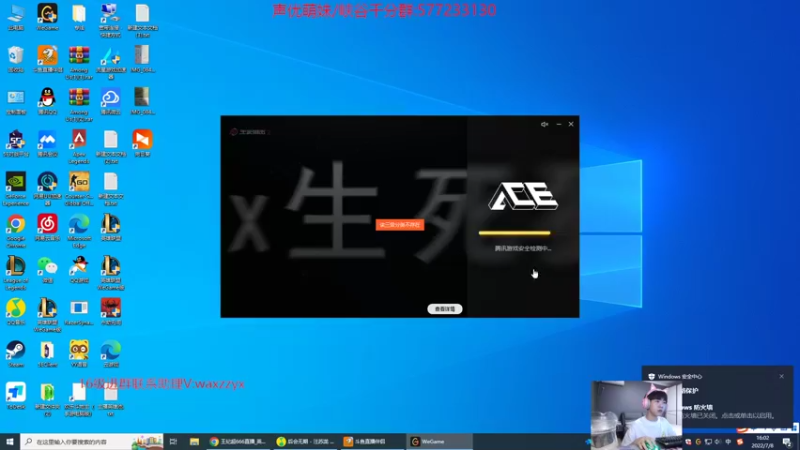Dismiss the Windows Security Center notification
The image size is (800, 450).
click(x=781, y=377)
